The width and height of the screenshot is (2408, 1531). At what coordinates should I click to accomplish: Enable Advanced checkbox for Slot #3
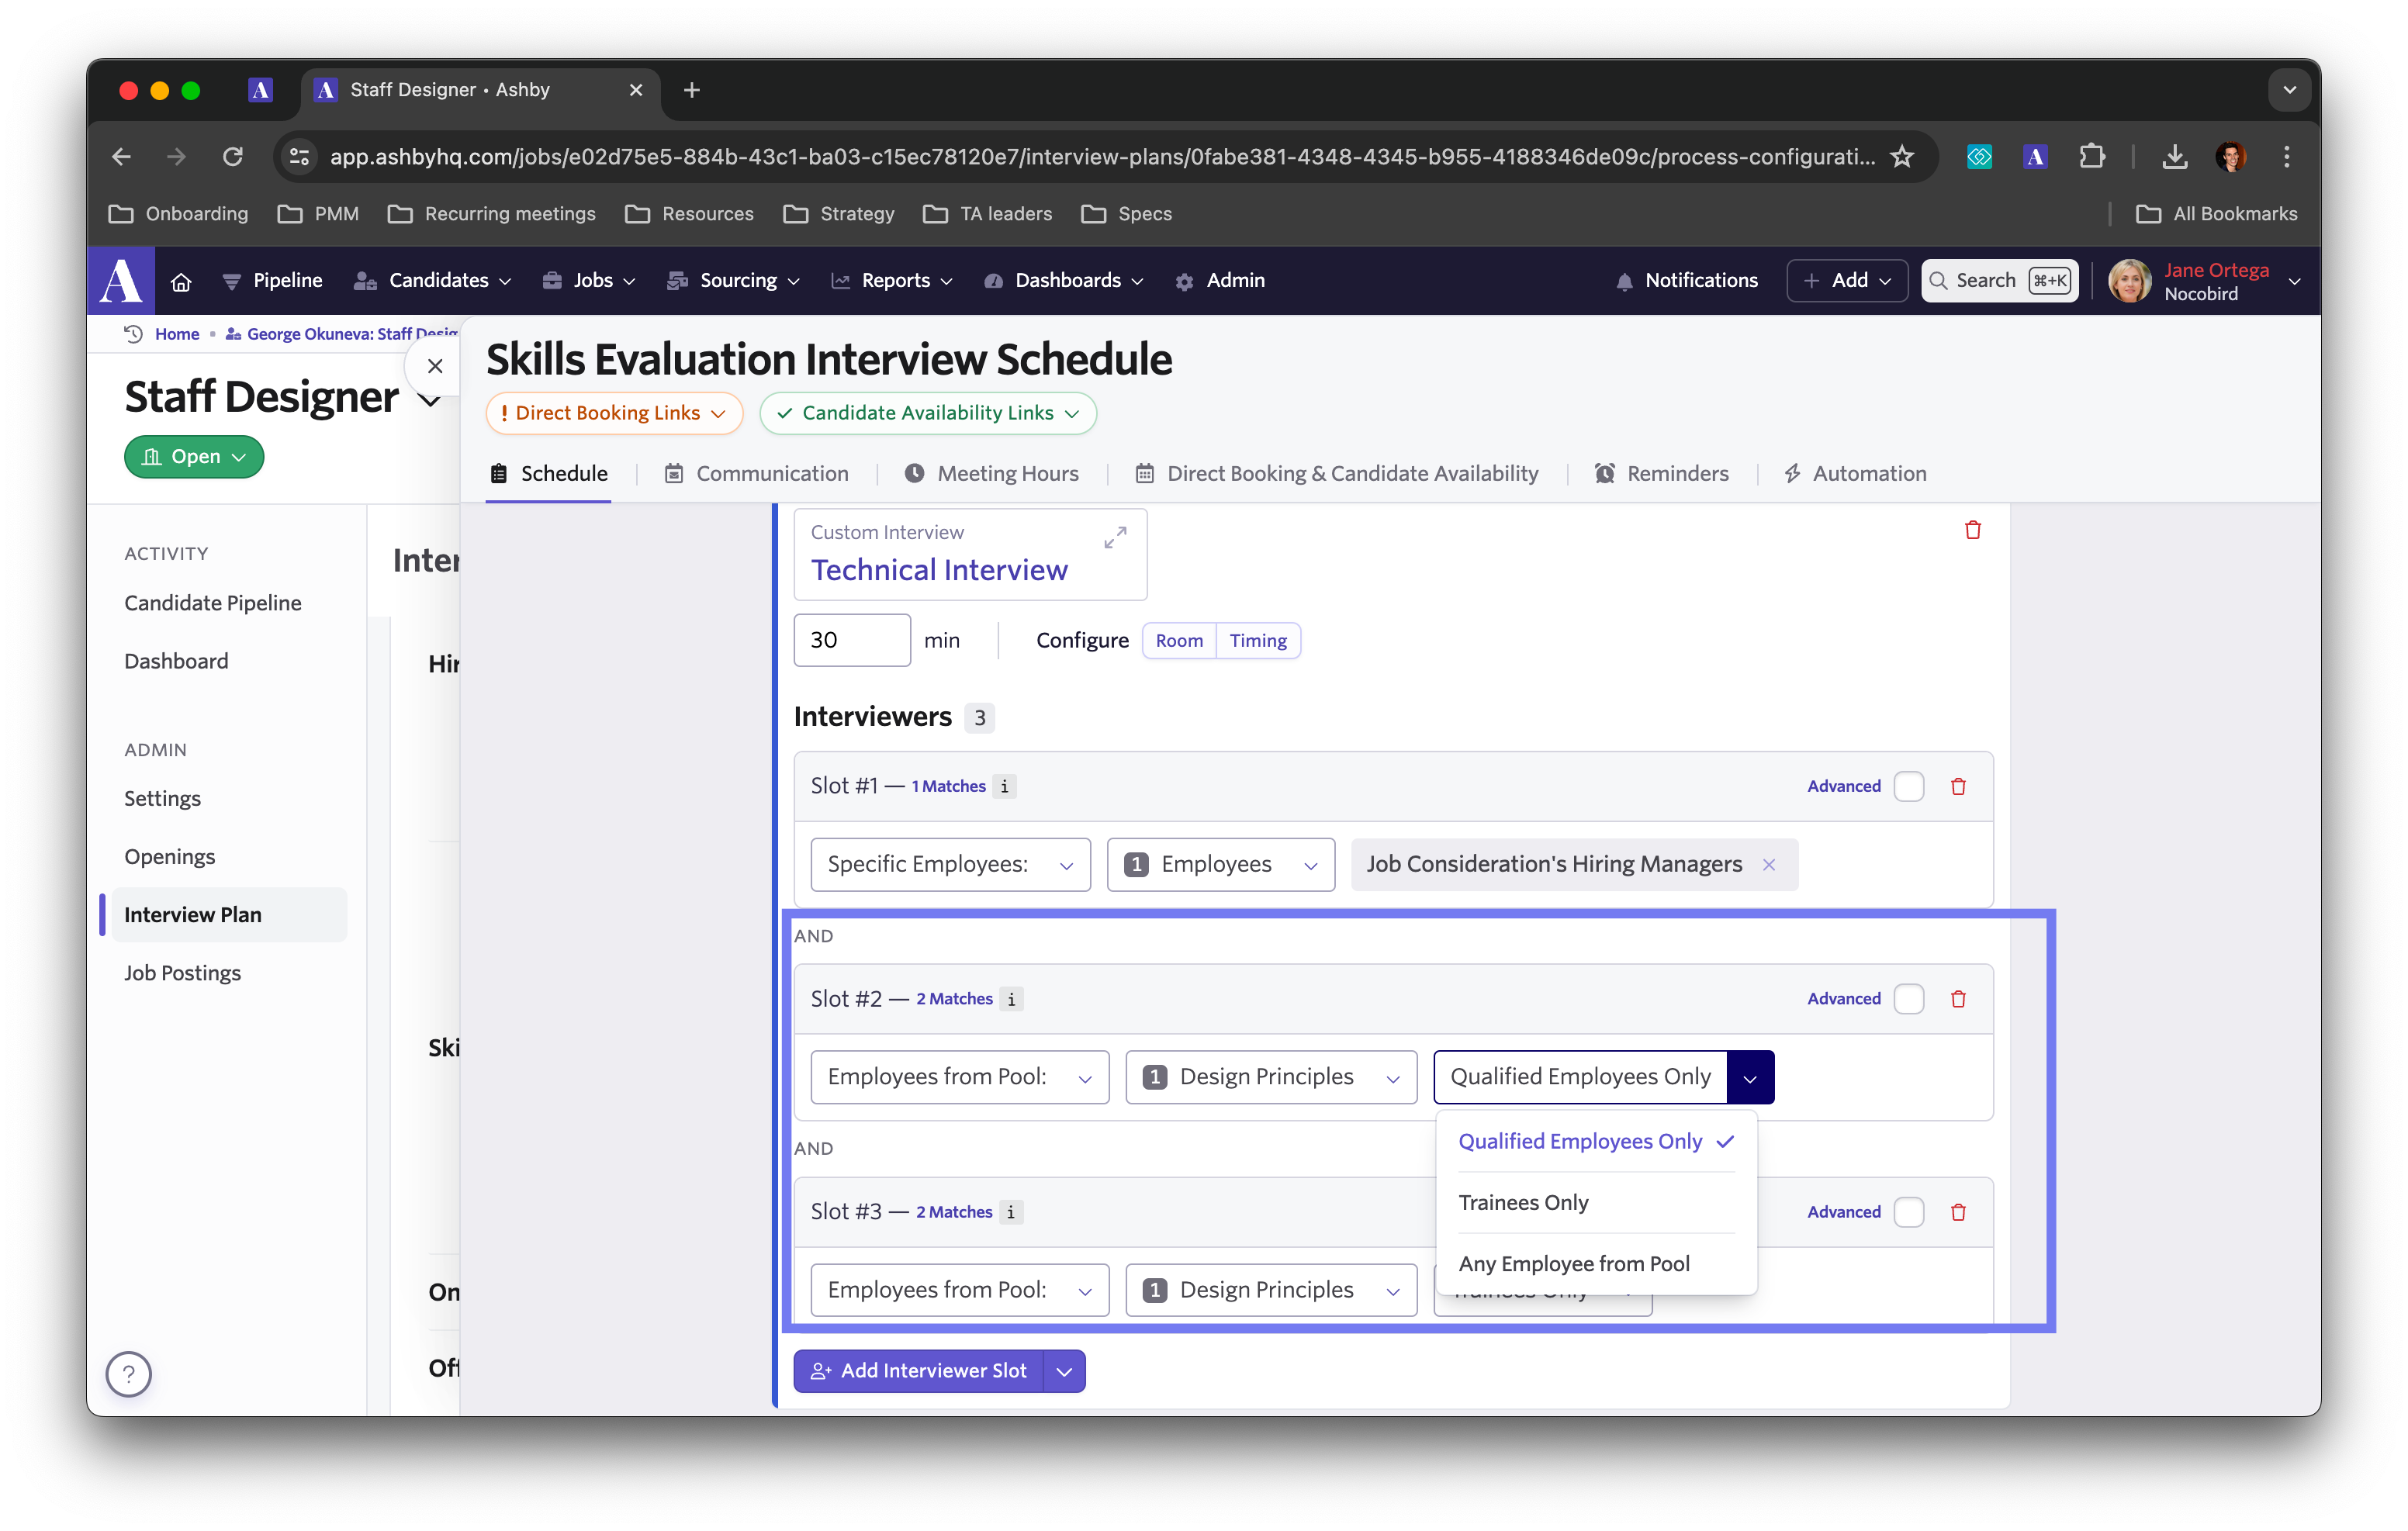click(1908, 1211)
